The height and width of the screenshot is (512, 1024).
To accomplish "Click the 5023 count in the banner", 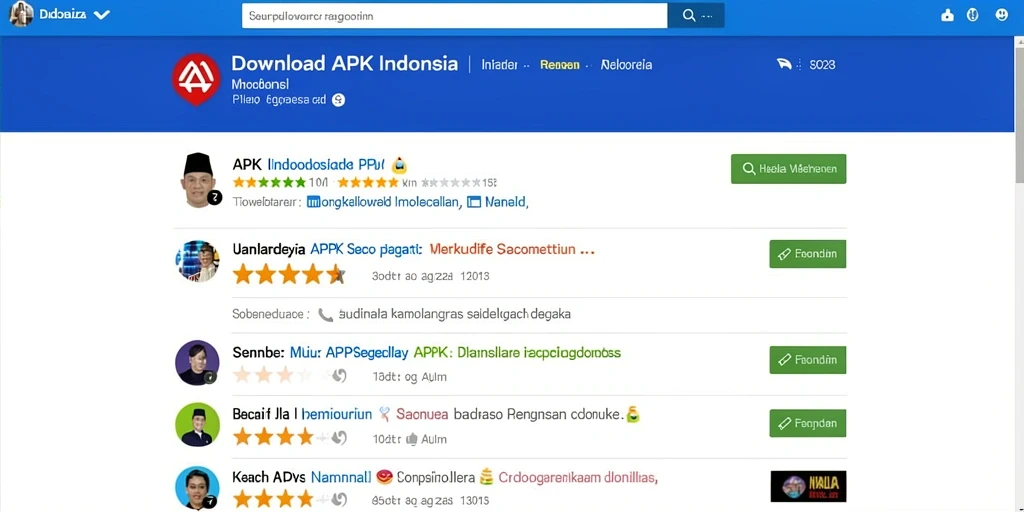I will click(x=822, y=65).
